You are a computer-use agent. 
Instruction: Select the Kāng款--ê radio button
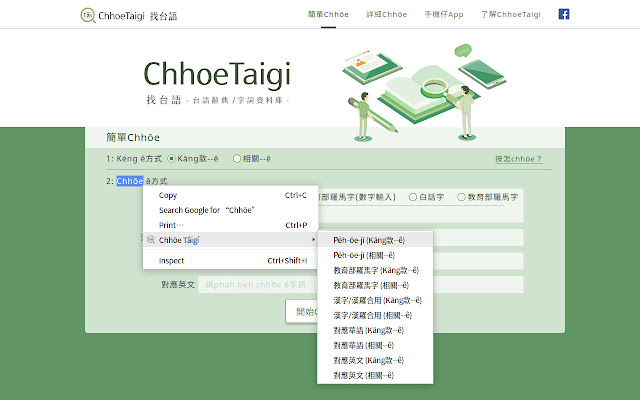point(171,158)
